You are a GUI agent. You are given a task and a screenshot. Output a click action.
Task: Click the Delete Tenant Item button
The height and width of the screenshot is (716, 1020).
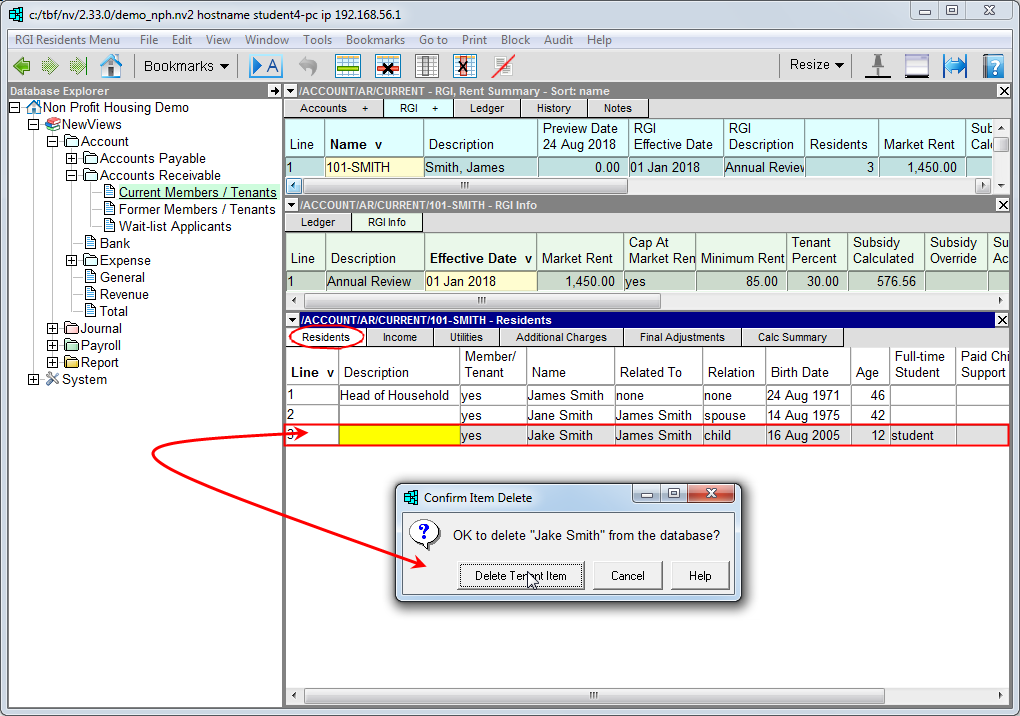coord(520,575)
